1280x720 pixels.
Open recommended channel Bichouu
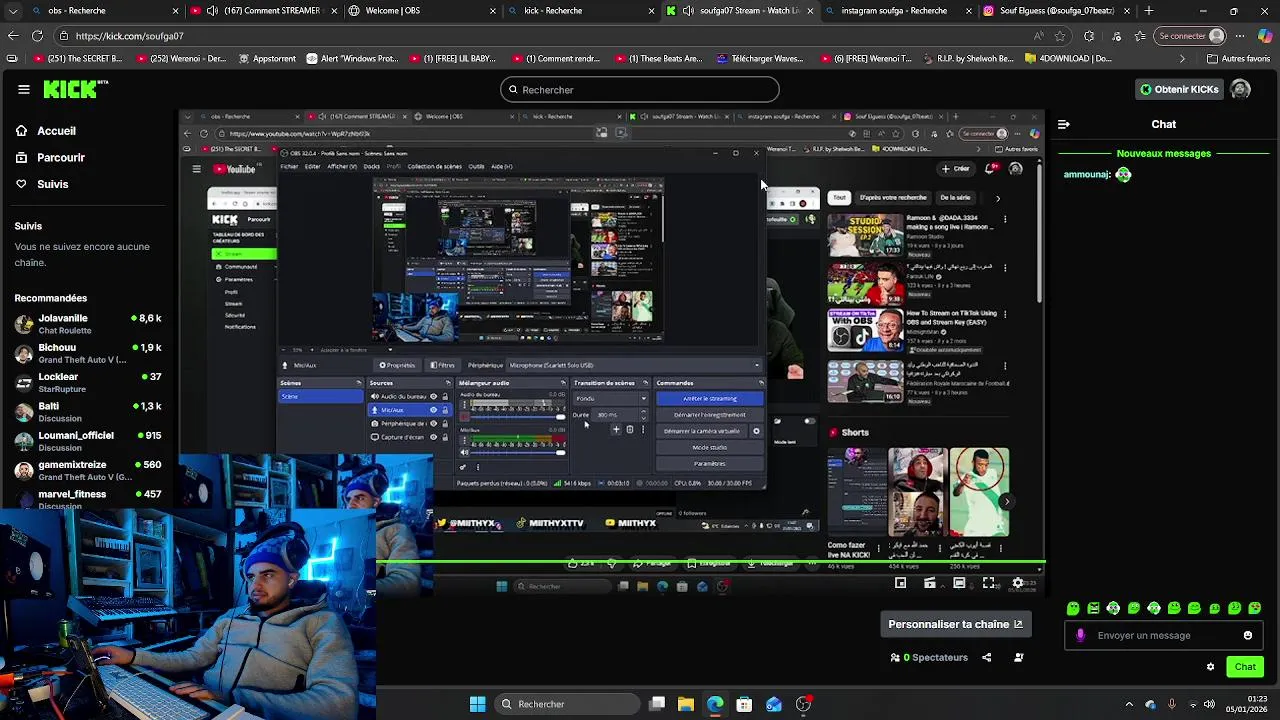(88, 353)
